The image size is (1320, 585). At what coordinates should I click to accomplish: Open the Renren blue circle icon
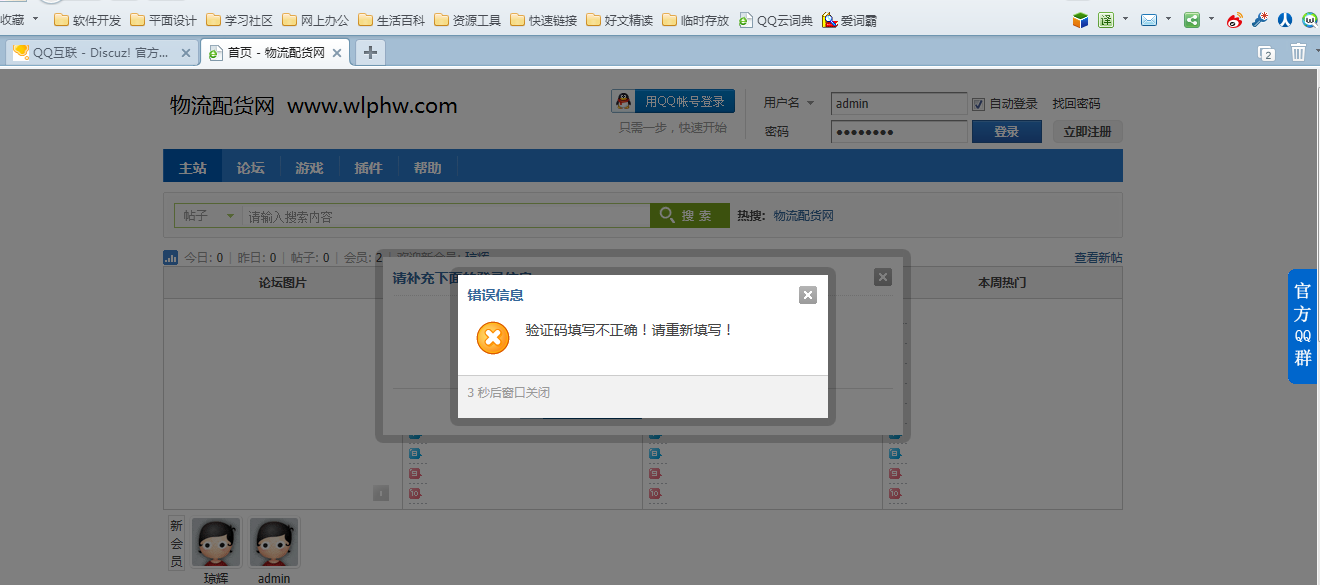(x=1285, y=20)
